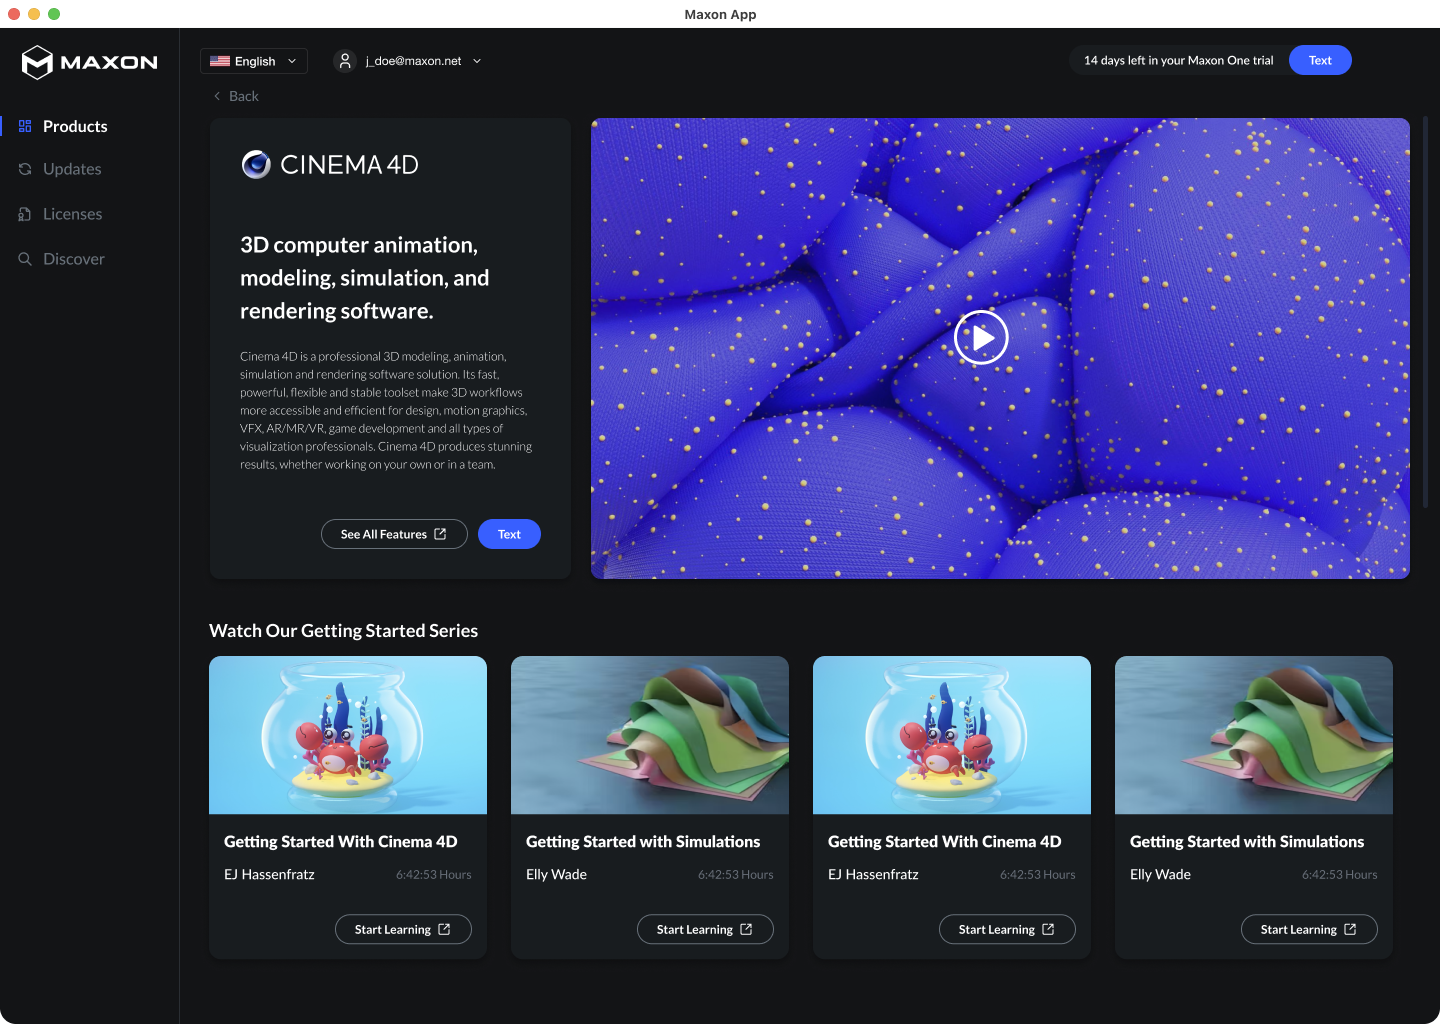
Task: Click the external link icon on first Start Learning button
Action: [x=444, y=929]
